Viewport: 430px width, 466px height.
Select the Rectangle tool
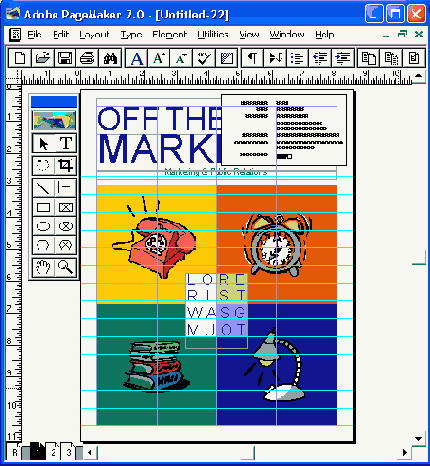coord(43,207)
